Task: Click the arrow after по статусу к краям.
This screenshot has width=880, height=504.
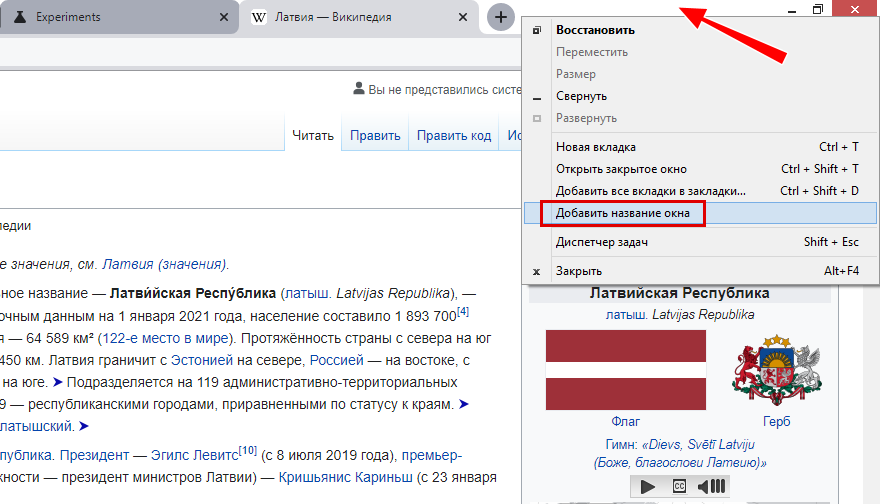Action: tap(464, 404)
